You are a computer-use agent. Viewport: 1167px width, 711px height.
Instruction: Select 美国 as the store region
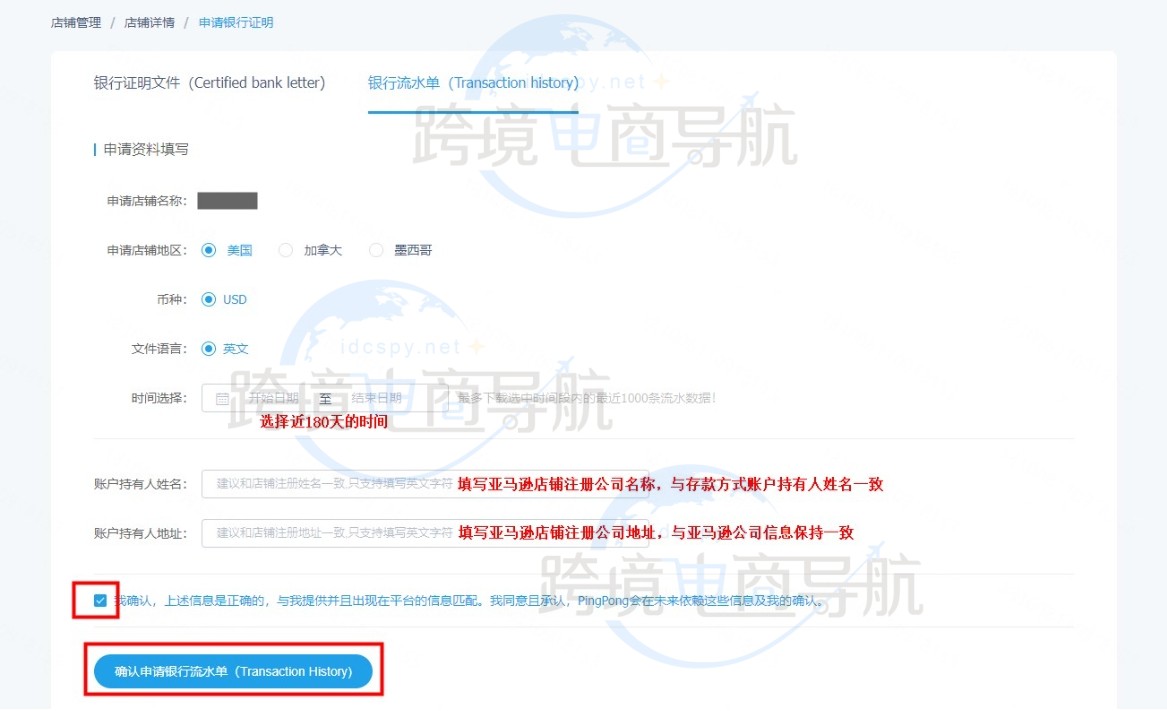209,250
